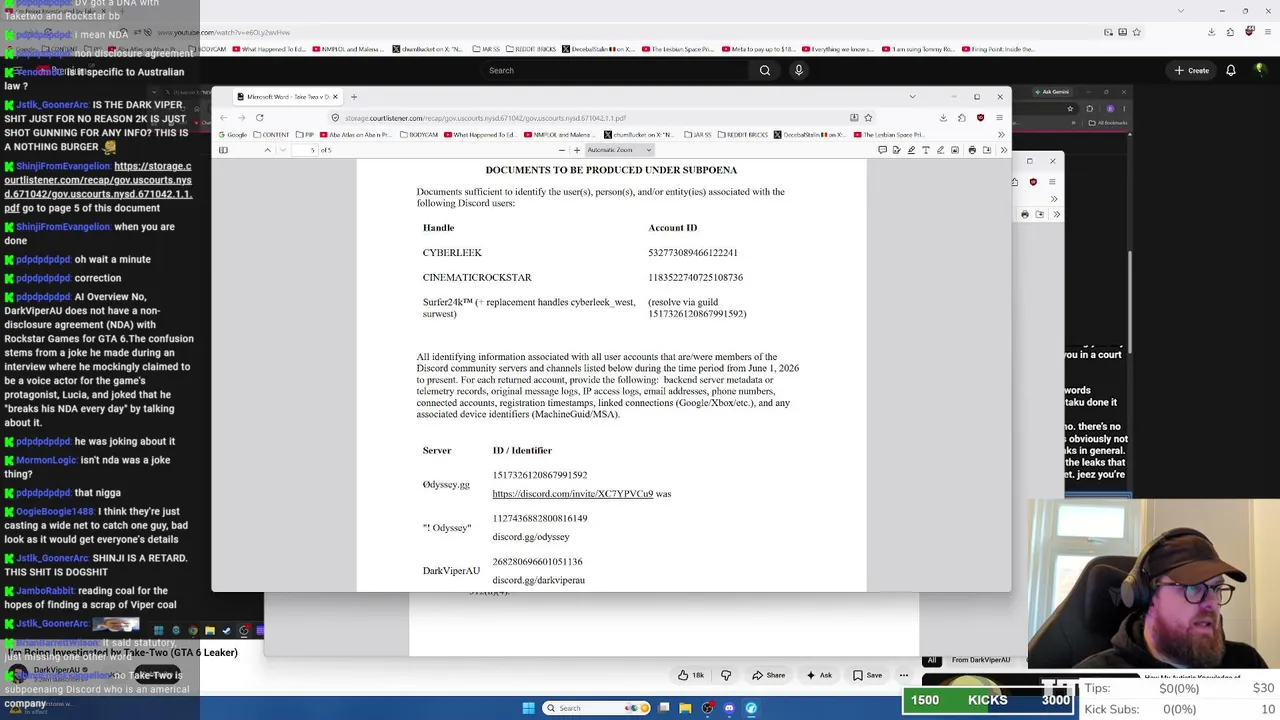Click the YouTube search magnifier button
The width and height of the screenshot is (1280, 720).
tap(765, 70)
